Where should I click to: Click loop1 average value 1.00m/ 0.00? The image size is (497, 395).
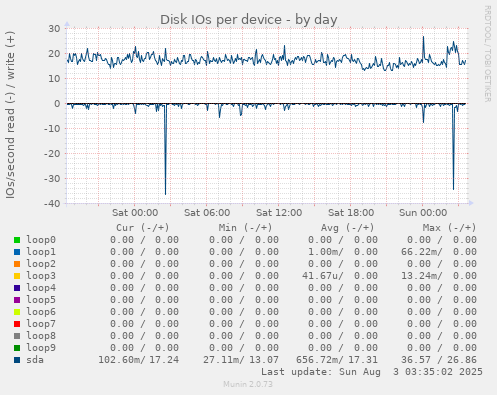[343, 252]
